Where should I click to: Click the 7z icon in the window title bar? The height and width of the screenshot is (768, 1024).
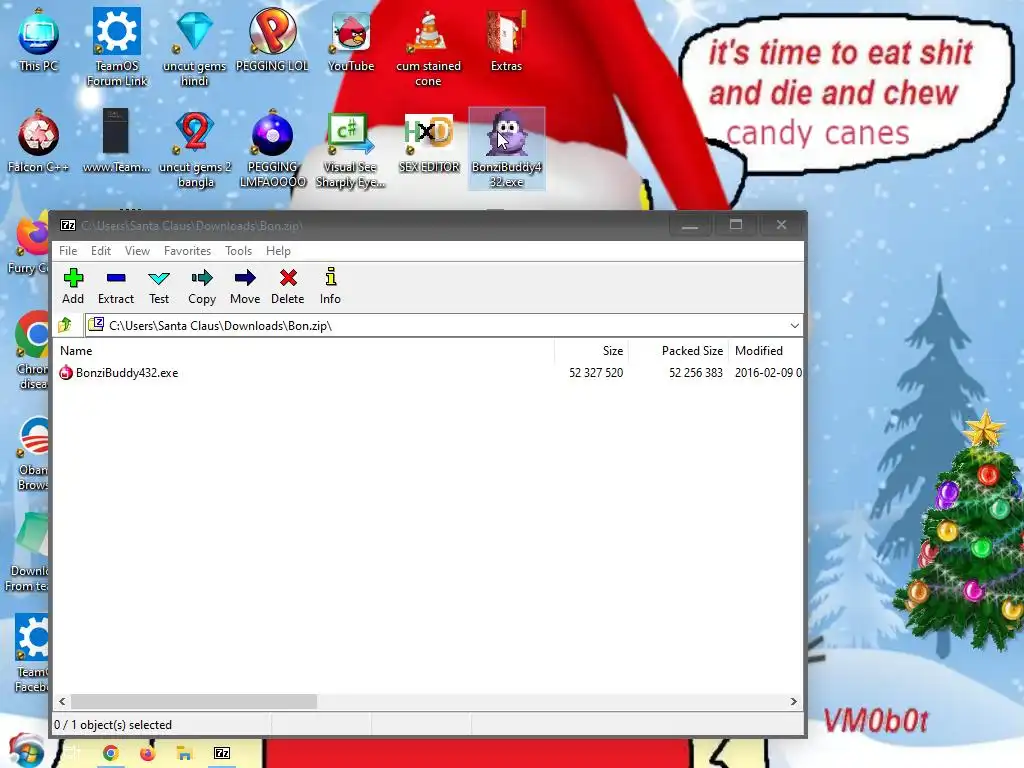click(x=68, y=225)
